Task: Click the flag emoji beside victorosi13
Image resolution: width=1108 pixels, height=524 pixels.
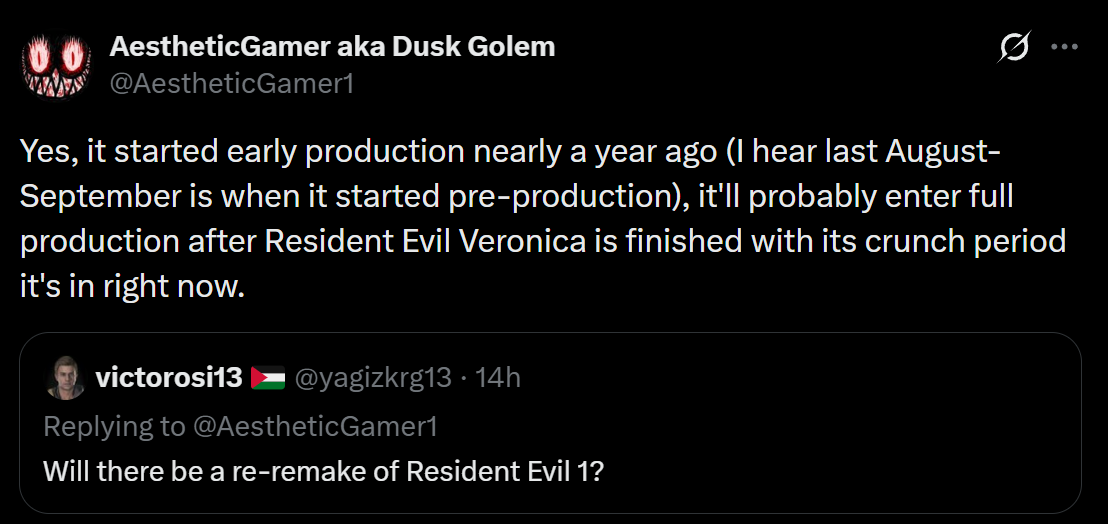Action: click(x=268, y=378)
